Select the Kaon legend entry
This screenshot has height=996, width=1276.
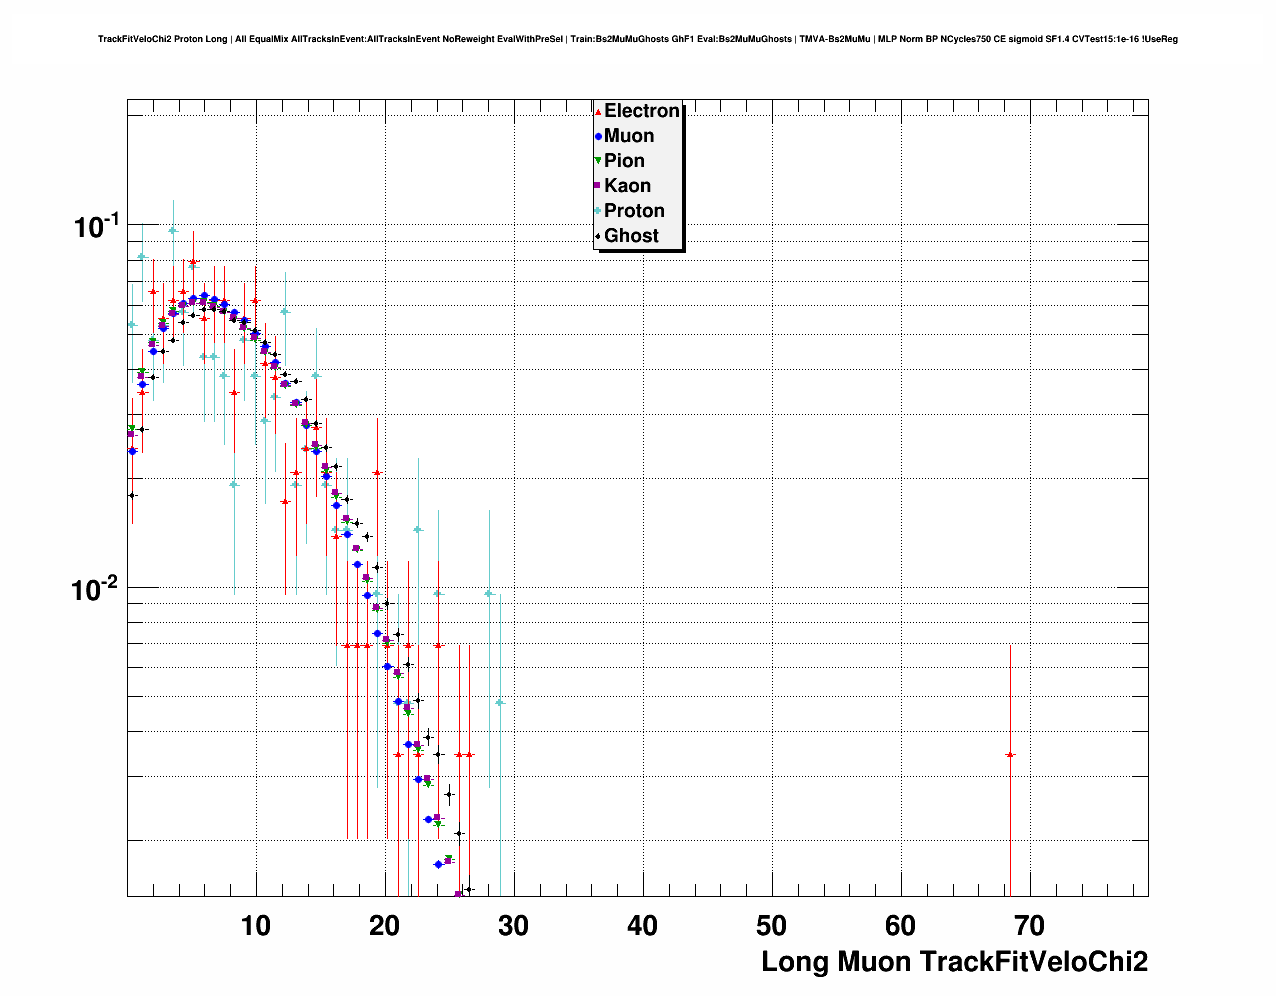[x=622, y=186]
